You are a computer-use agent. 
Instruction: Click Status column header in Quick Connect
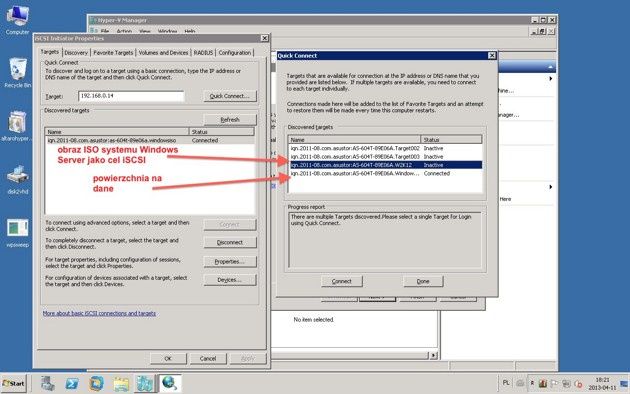(x=451, y=140)
